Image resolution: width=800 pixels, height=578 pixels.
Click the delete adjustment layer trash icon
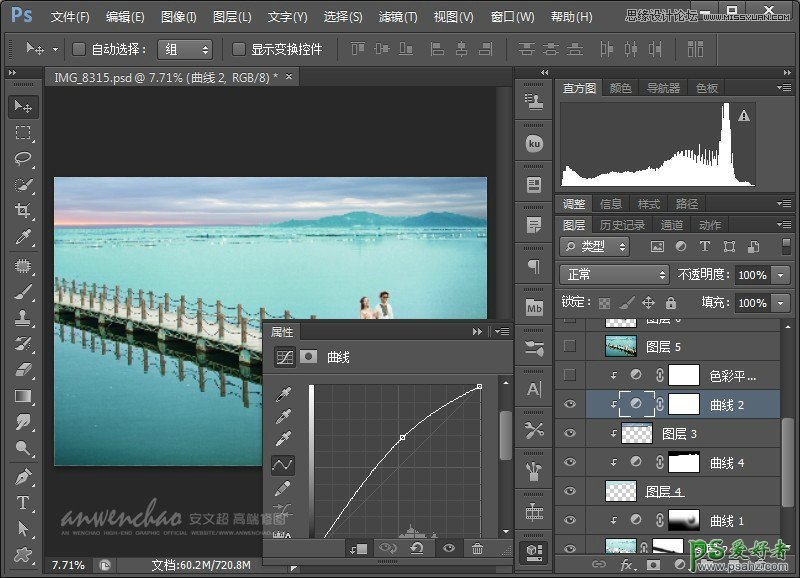tap(477, 548)
